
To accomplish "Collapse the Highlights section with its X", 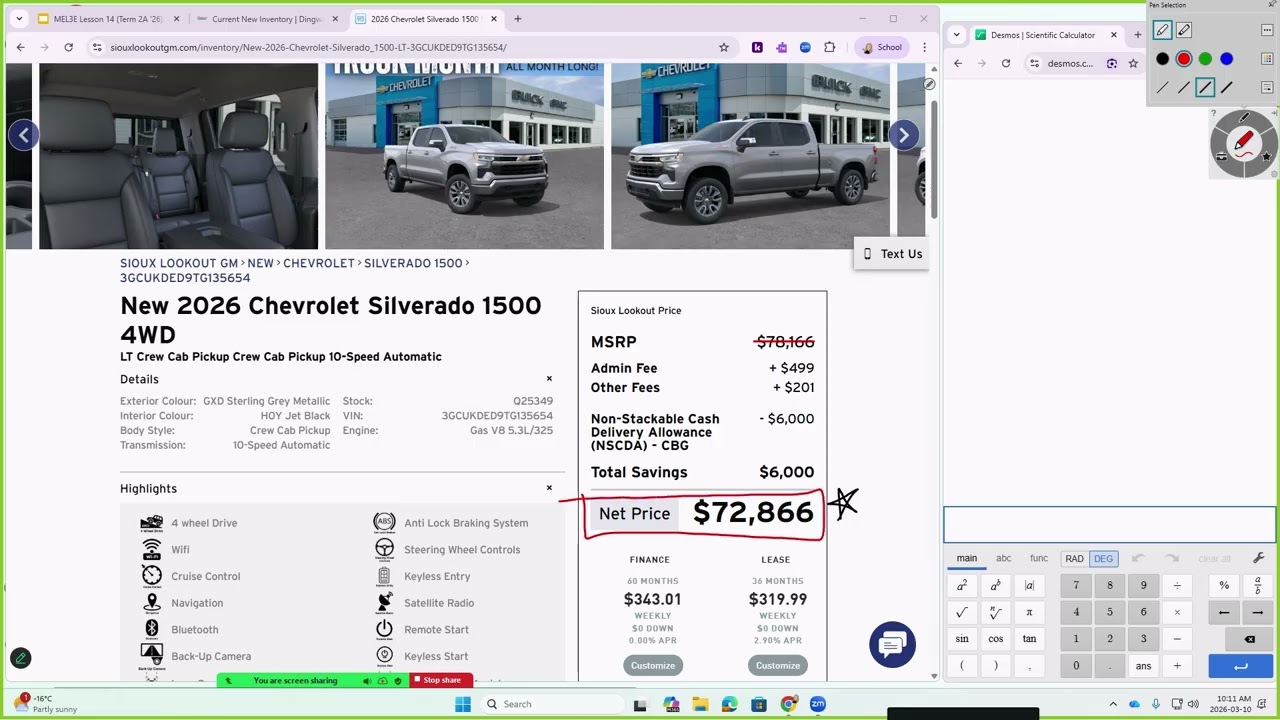I will coord(549,488).
